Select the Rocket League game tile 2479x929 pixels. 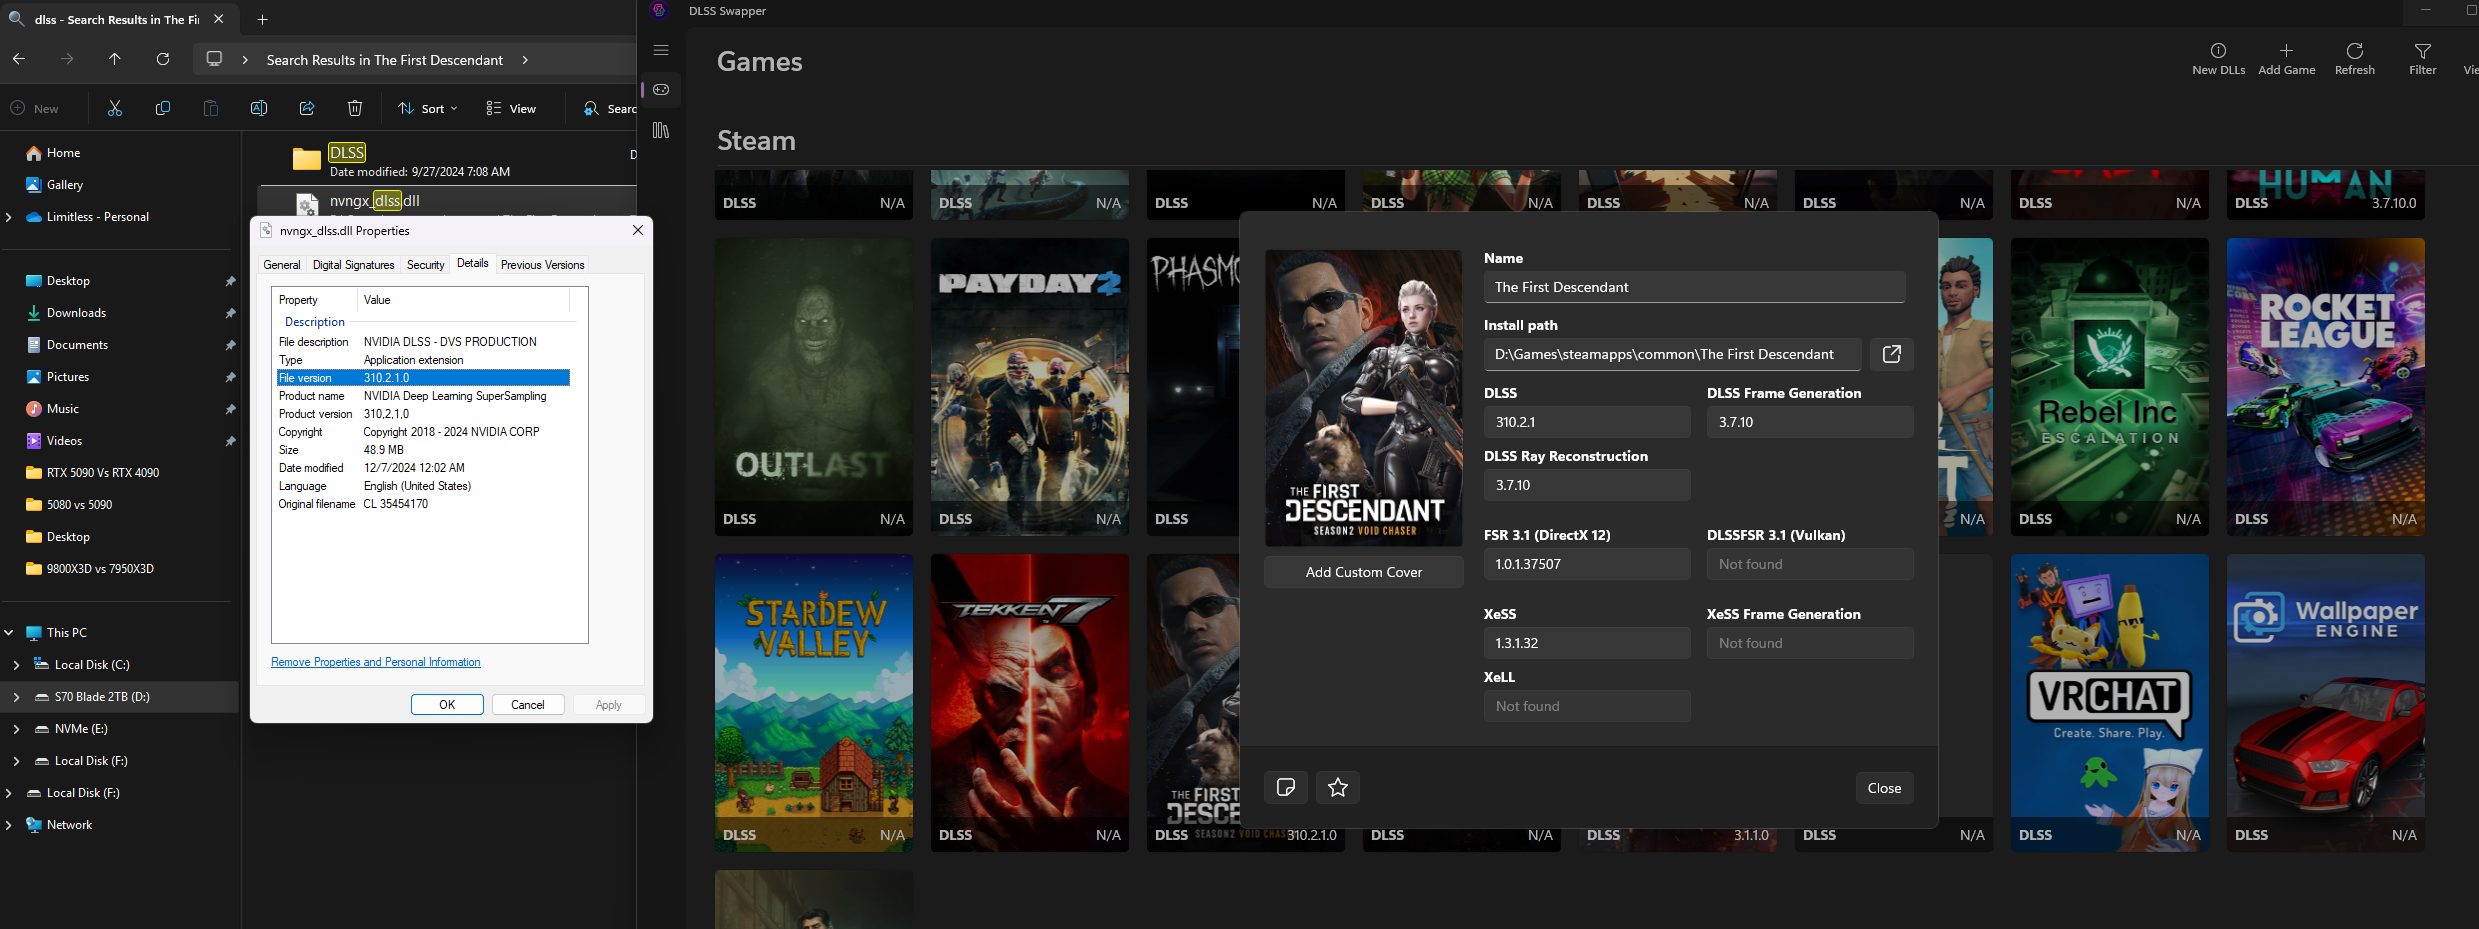pyautogui.click(x=2326, y=387)
